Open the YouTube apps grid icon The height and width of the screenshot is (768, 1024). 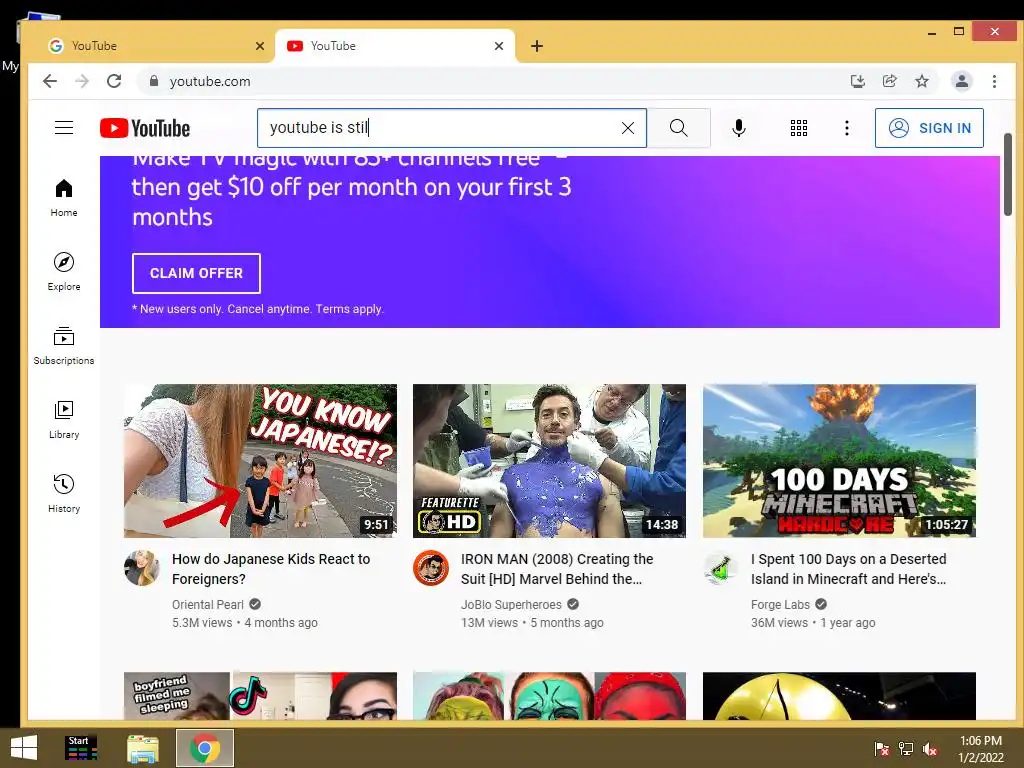click(799, 128)
